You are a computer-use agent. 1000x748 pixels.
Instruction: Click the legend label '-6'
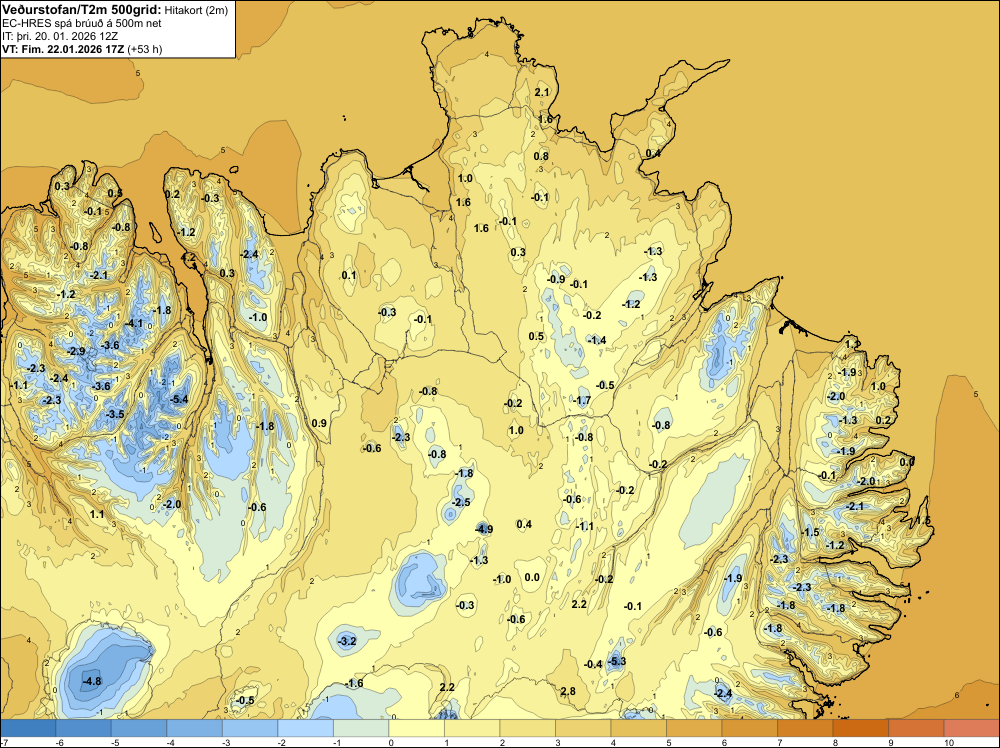coord(59,742)
